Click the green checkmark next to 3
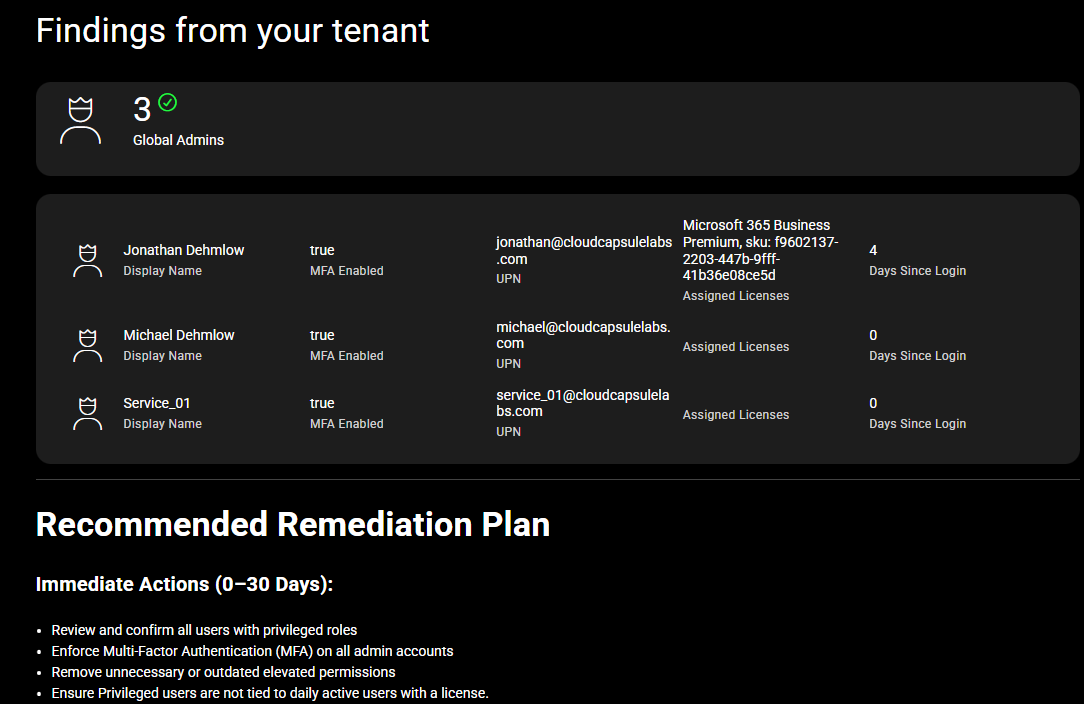 tap(168, 102)
